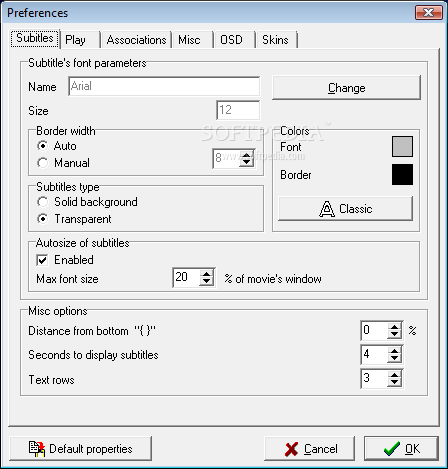Decrease manual border width value

pos(246,162)
